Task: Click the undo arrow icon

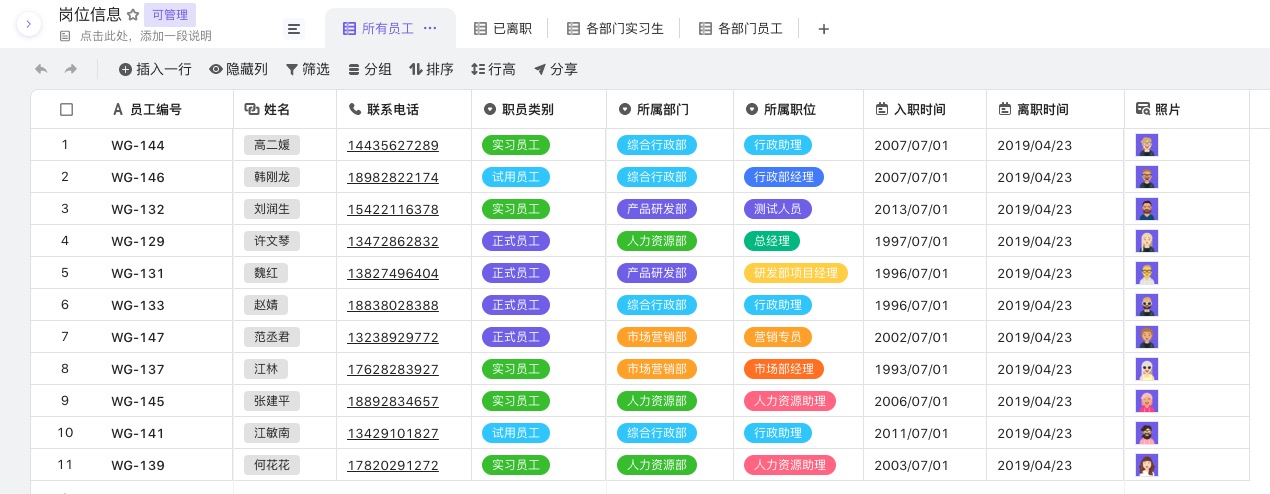Action: [41, 69]
